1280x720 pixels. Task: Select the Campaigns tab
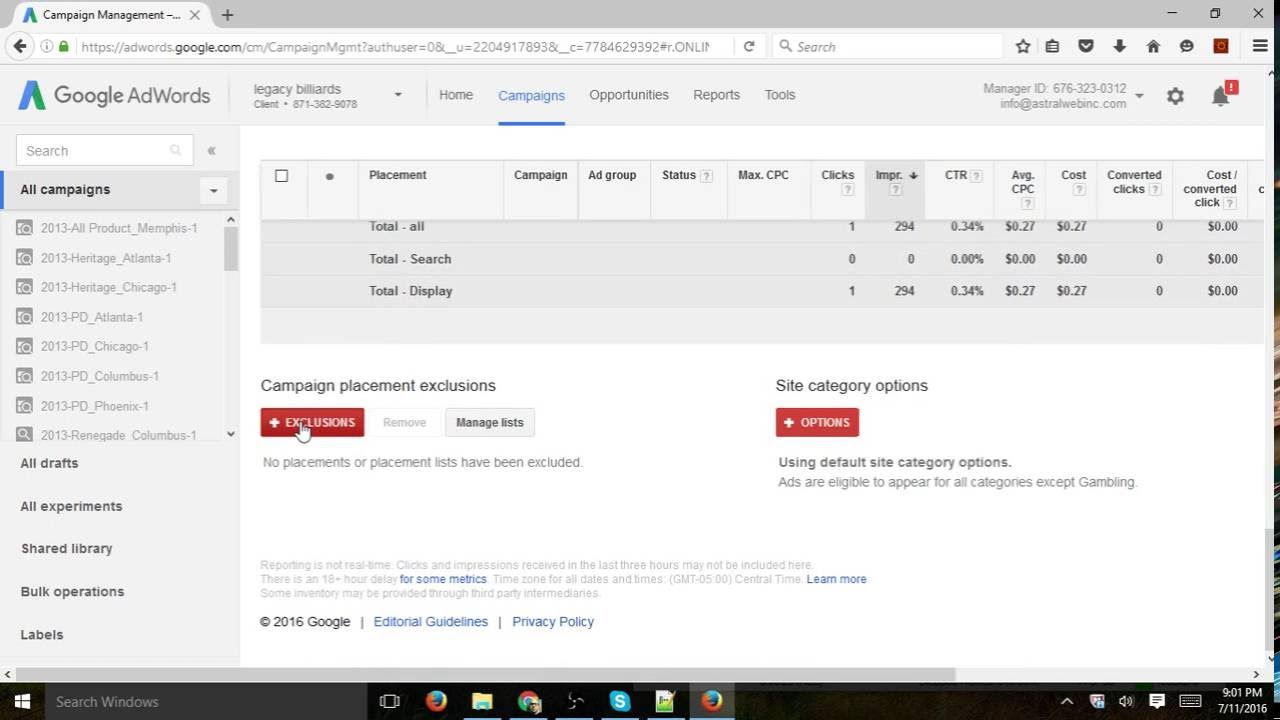(531, 96)
